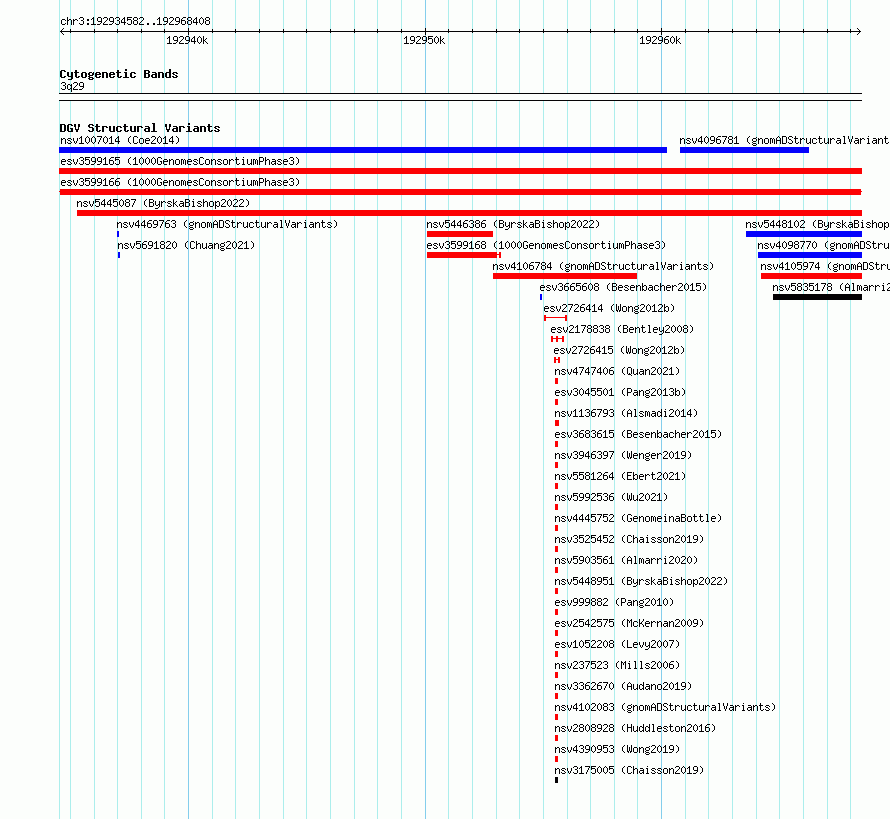Select the 3q29 cytogenetic band label
This screenshot has height=819, width=890.
[72, 86]
